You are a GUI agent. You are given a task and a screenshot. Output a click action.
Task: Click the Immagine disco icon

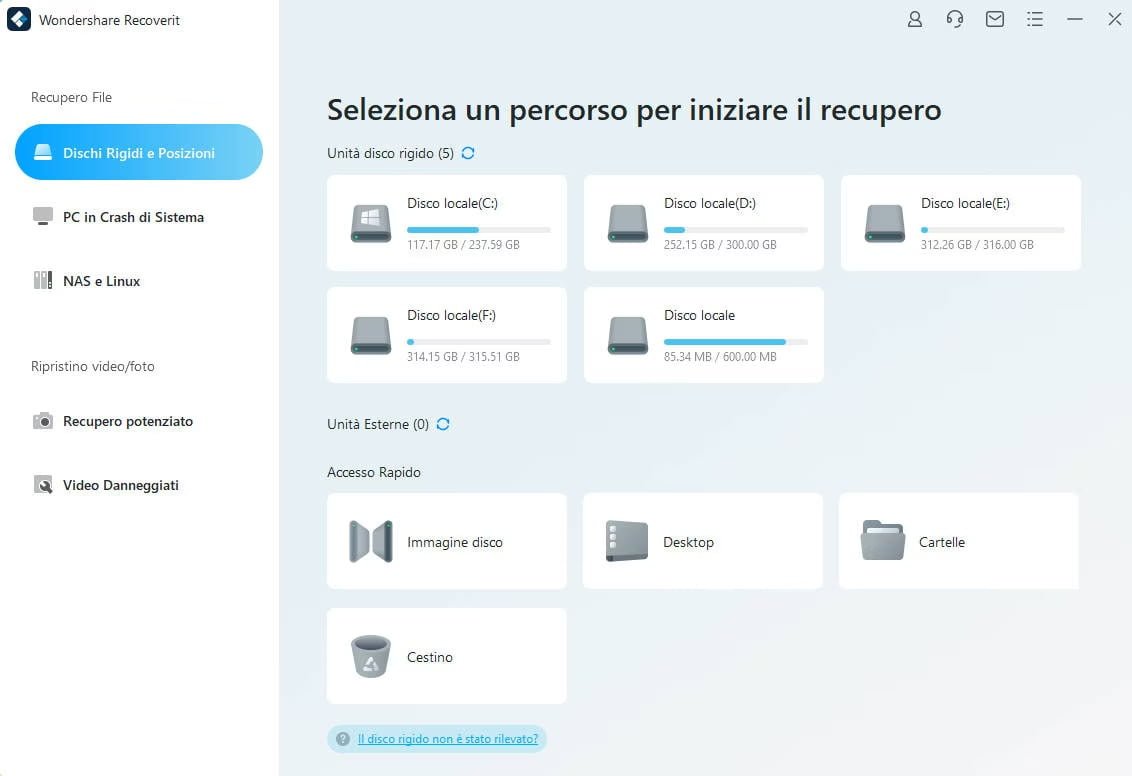tap(371, 541)
